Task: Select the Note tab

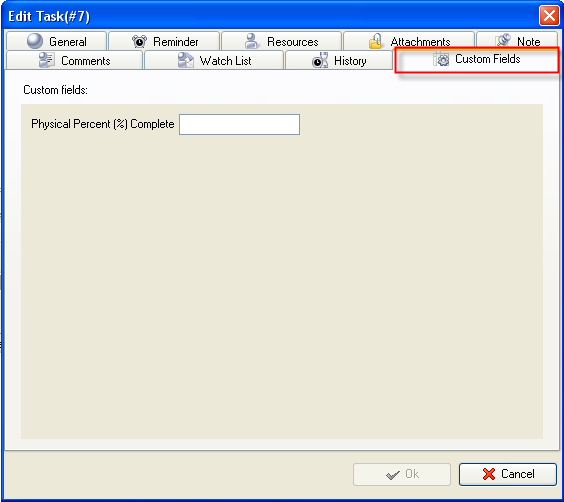Action: pyautogui.click(x=517, y=41)
